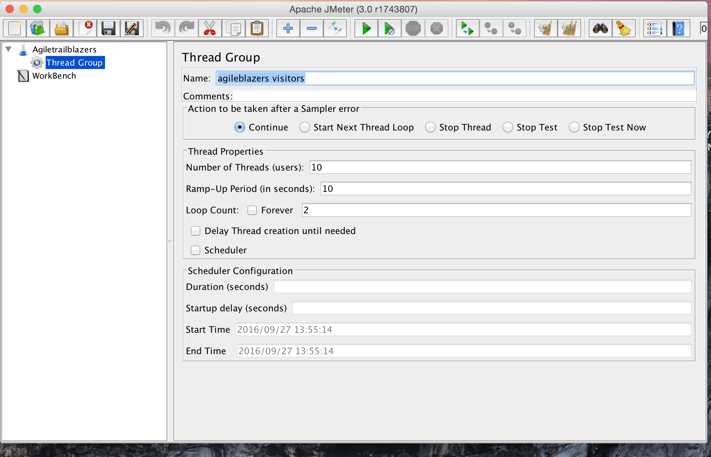Select the Stop Test Now radio button
This screenshot has width=711, height=457.
pos(574,127)
